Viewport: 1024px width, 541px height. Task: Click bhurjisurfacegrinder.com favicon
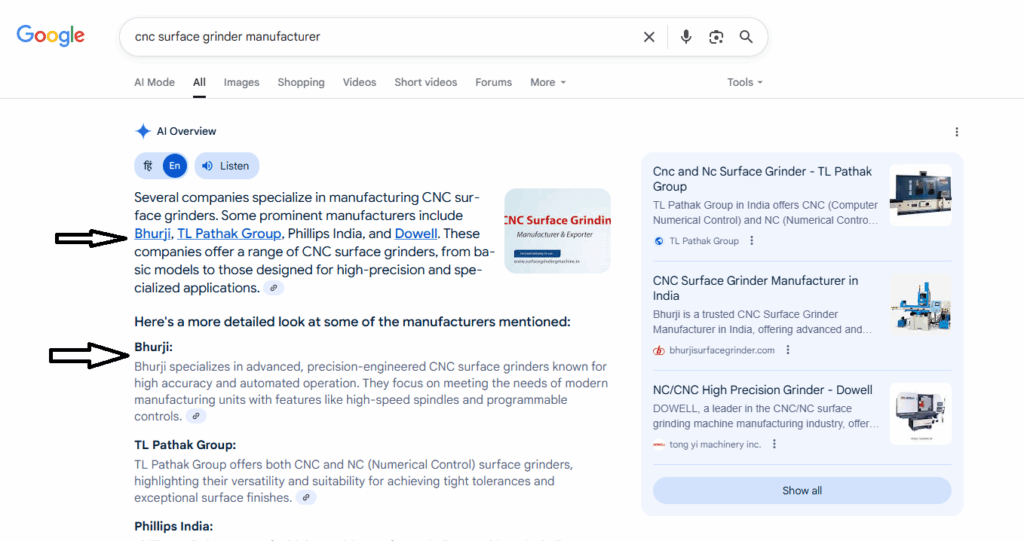coord(659,350)
